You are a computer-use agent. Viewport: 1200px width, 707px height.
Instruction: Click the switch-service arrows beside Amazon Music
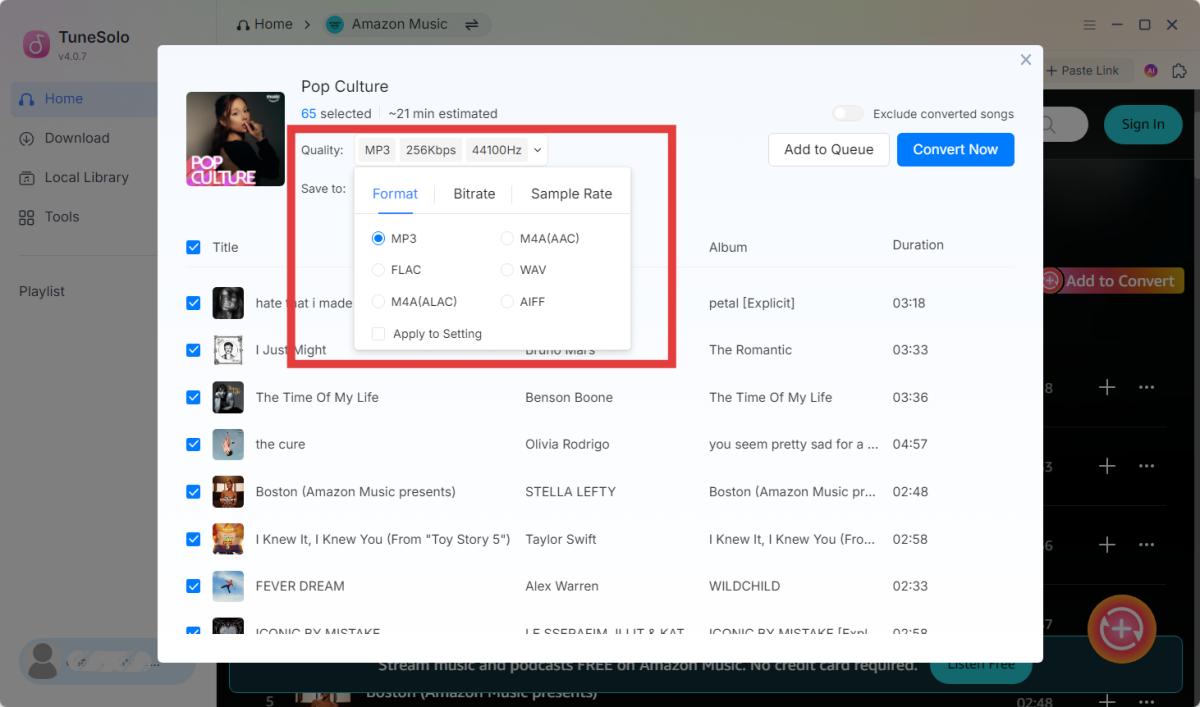pyautogui.click(x=472, y=24)
